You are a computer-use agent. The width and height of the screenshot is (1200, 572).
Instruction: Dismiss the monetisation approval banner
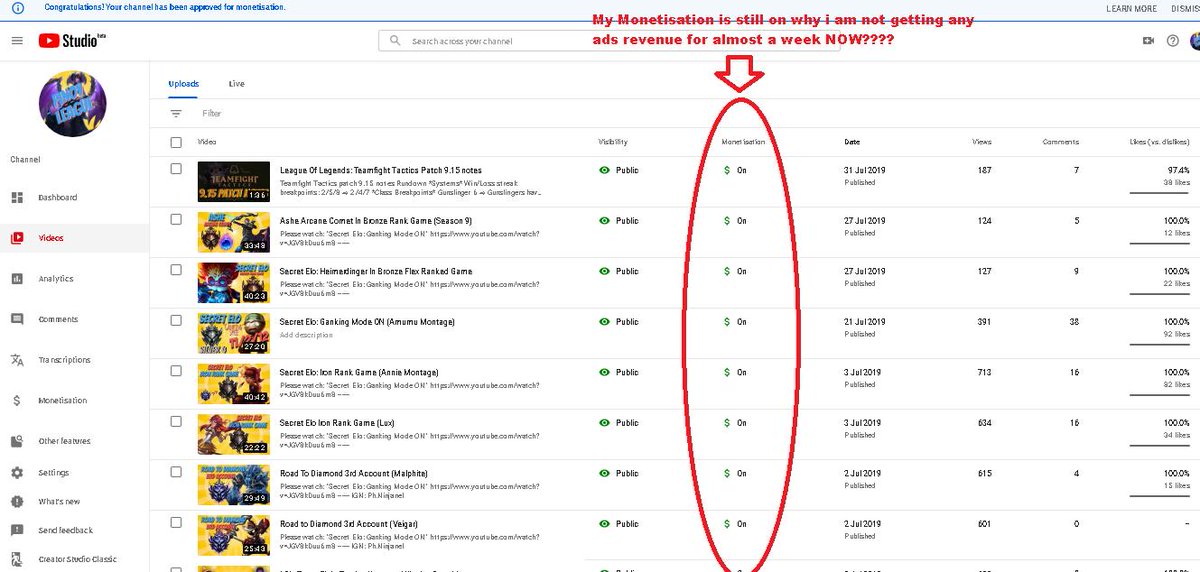[1185, 8]
